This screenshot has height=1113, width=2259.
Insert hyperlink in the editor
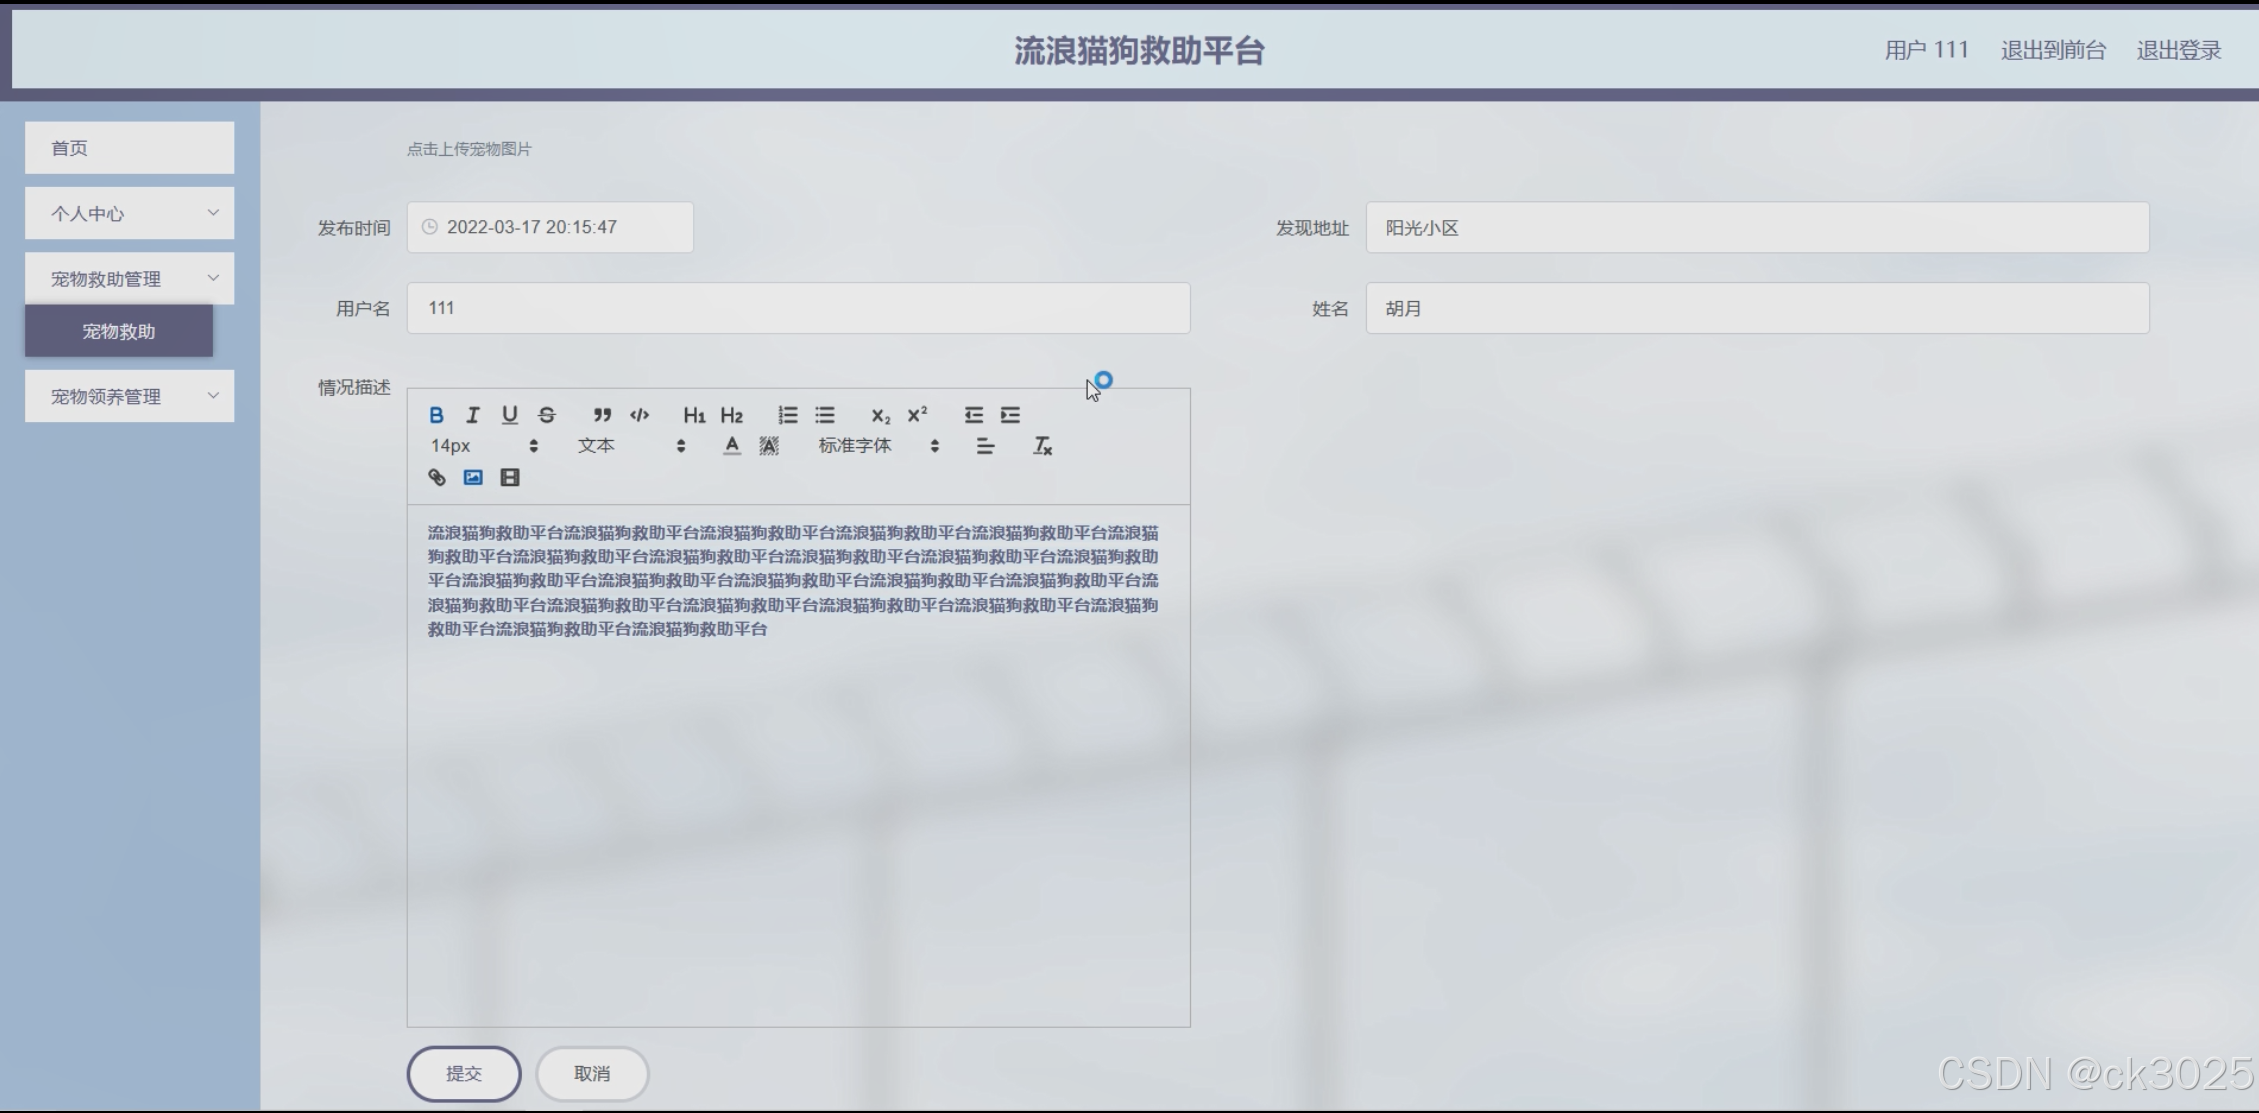[437, 478]
